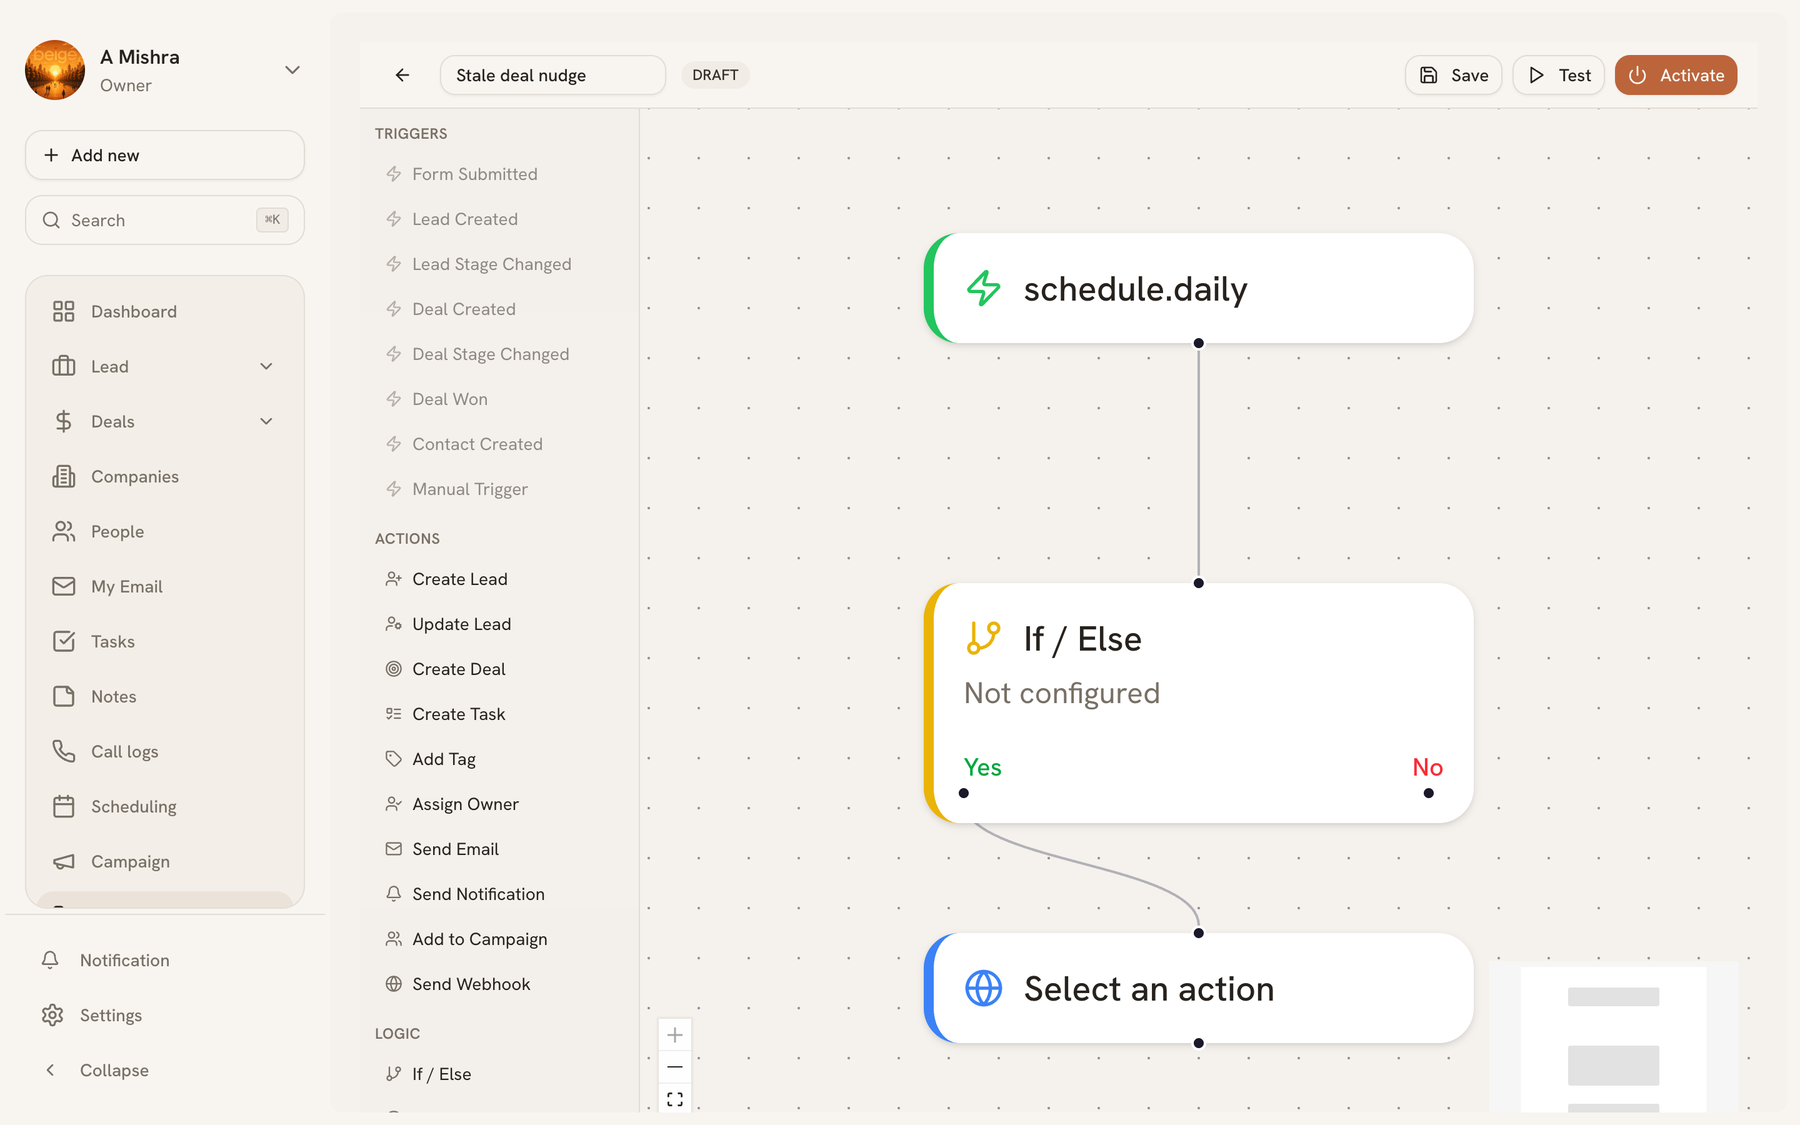Screen dimensions: 1800x1125
Task: Go to the Tasks page
Action: [165, 641]
